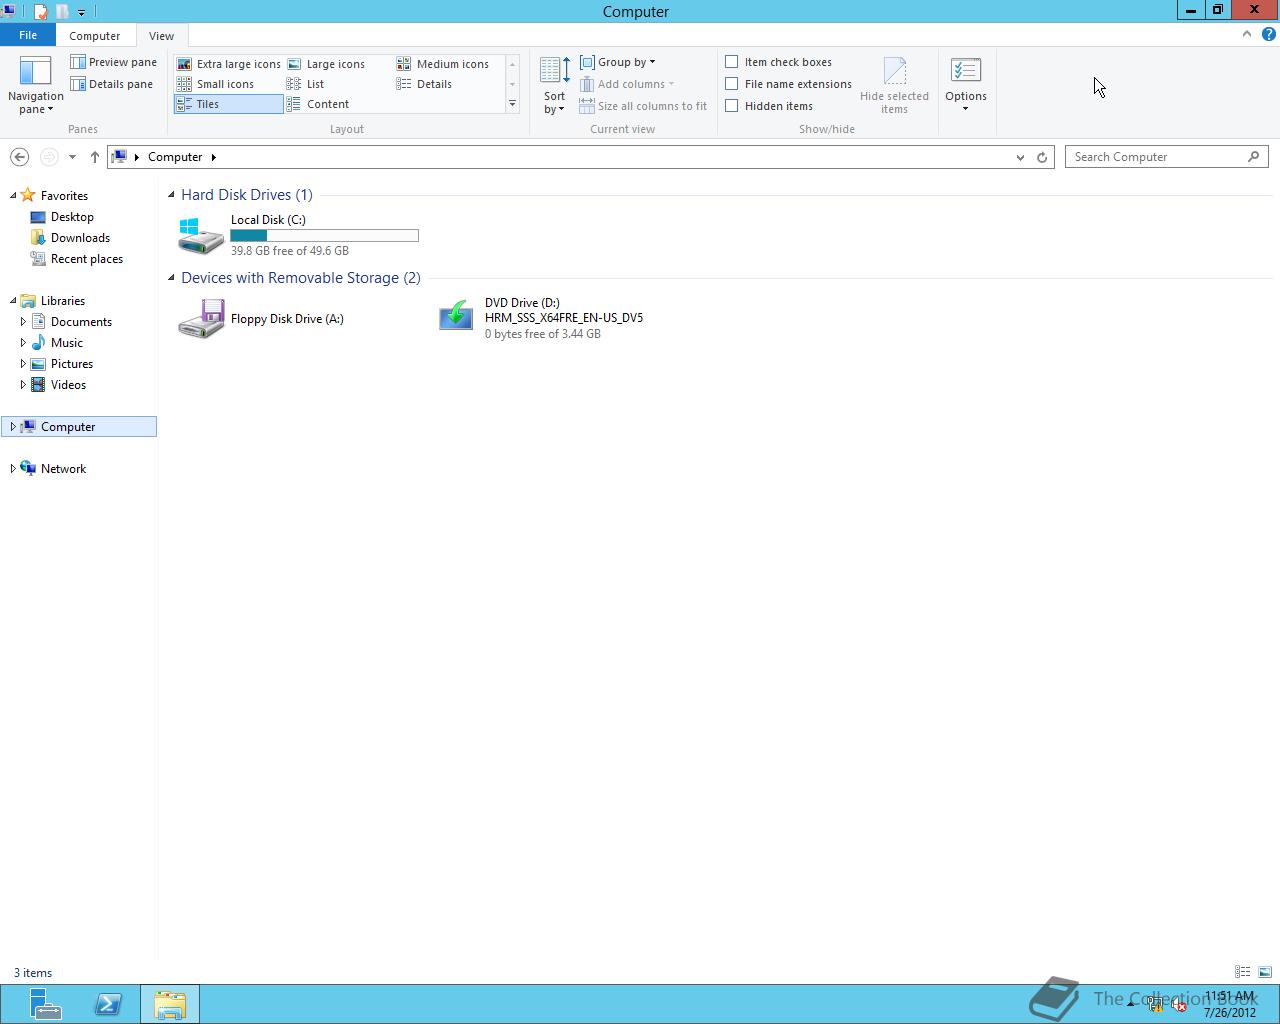Toggle the Preview pane
Screen dimensions: 1280x1024
pos(113,62)
